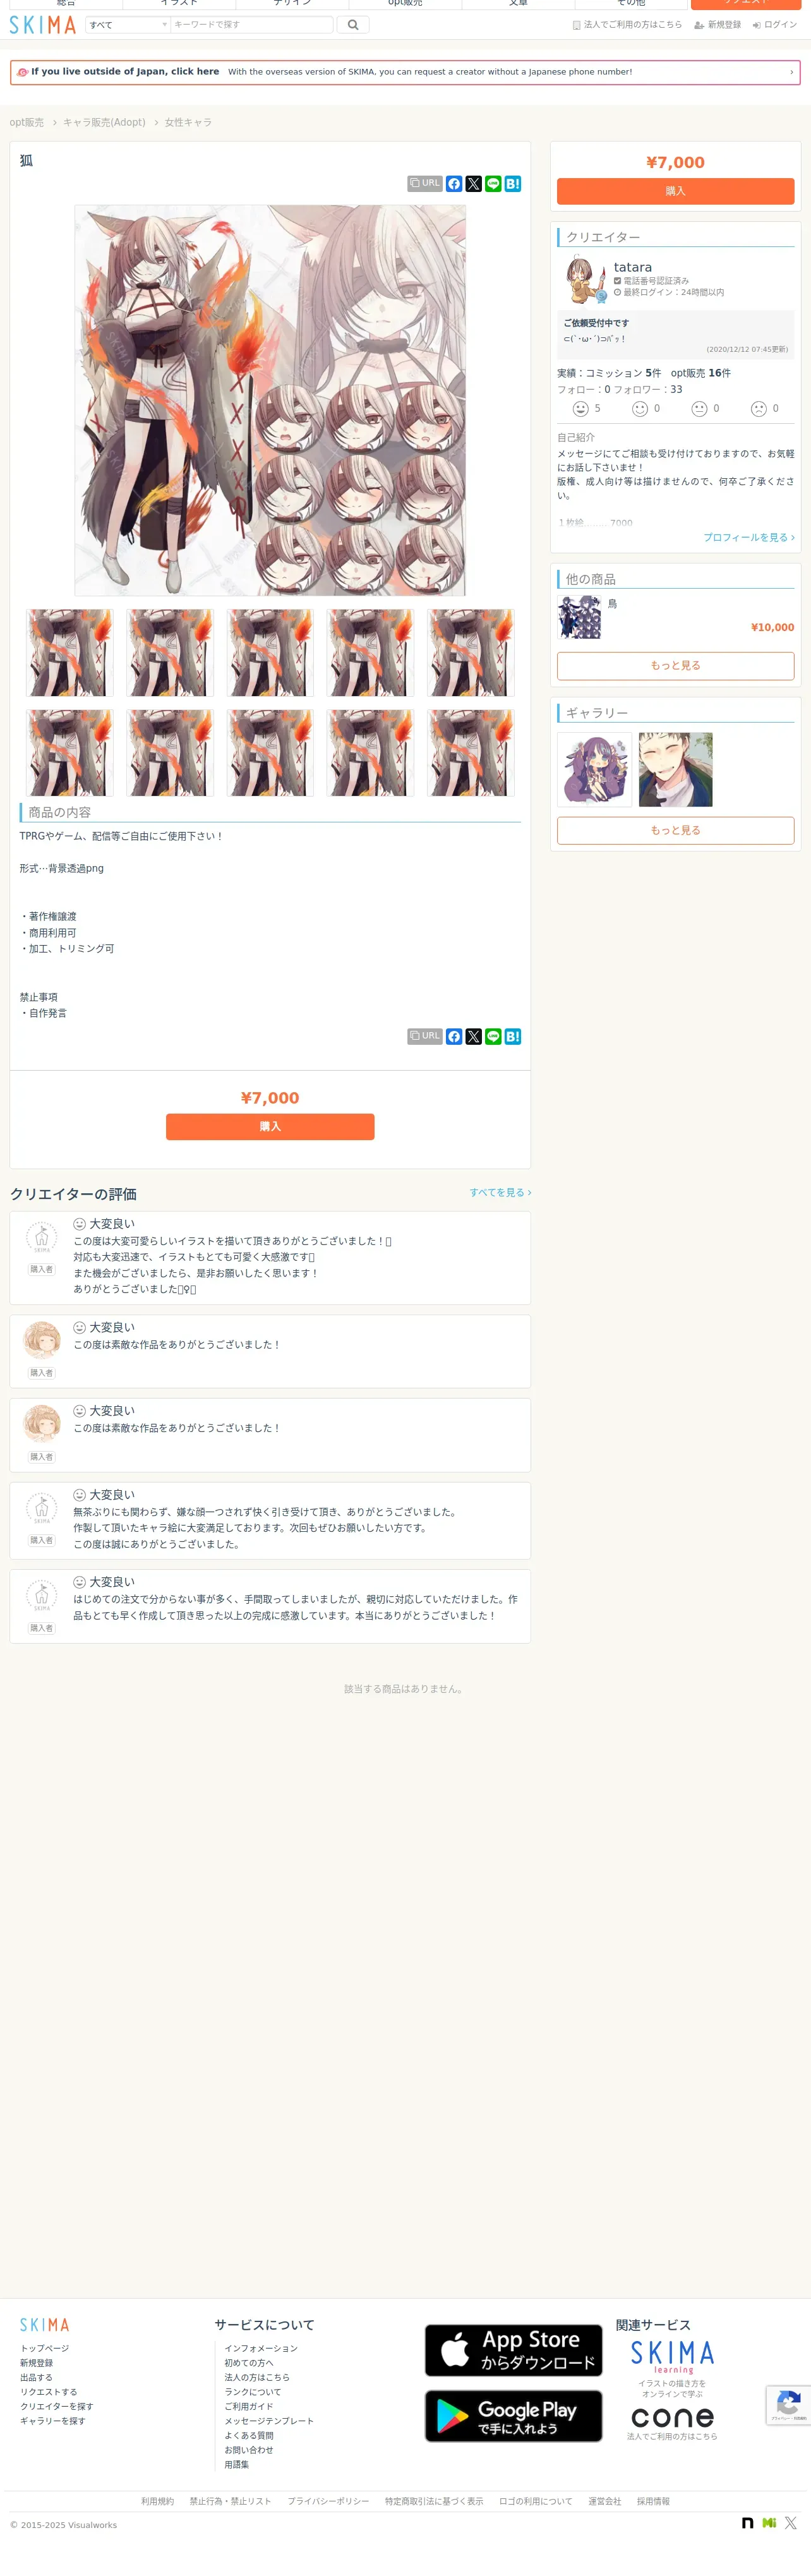Click もっと見る under 他の商品
The height and width of the screenshot is (2576, 811).
click(675, 665)
